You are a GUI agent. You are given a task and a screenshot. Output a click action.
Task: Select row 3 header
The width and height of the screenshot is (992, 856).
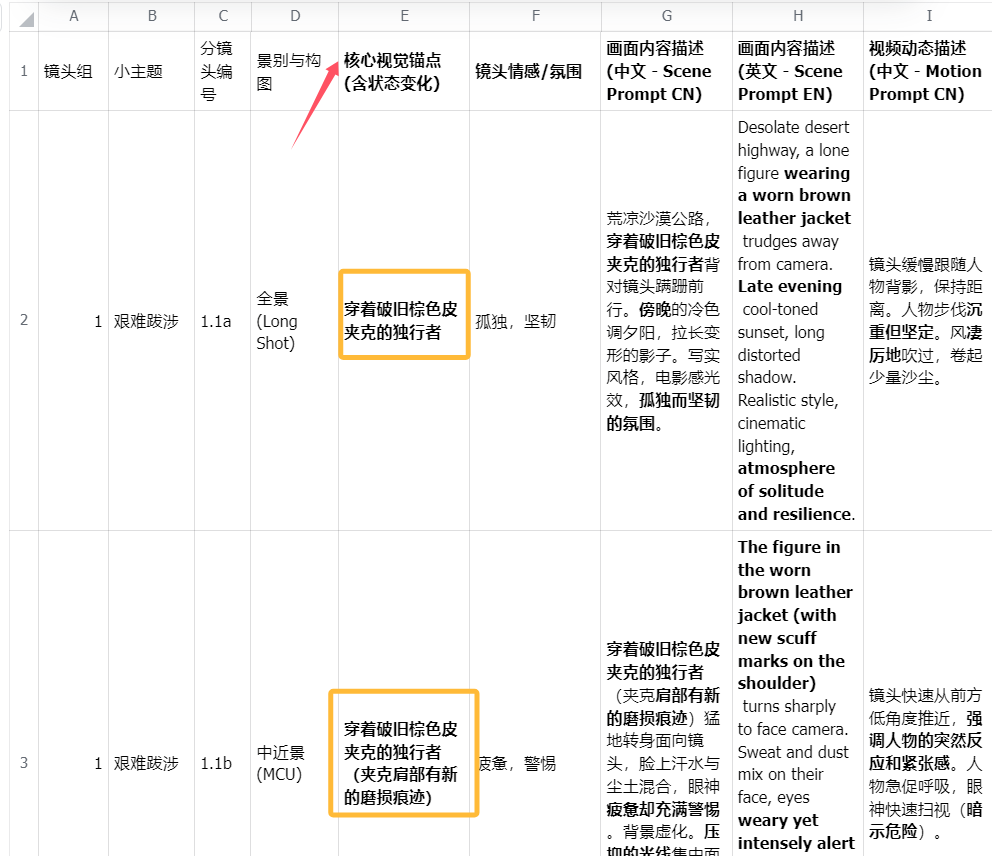coord(24,763)
